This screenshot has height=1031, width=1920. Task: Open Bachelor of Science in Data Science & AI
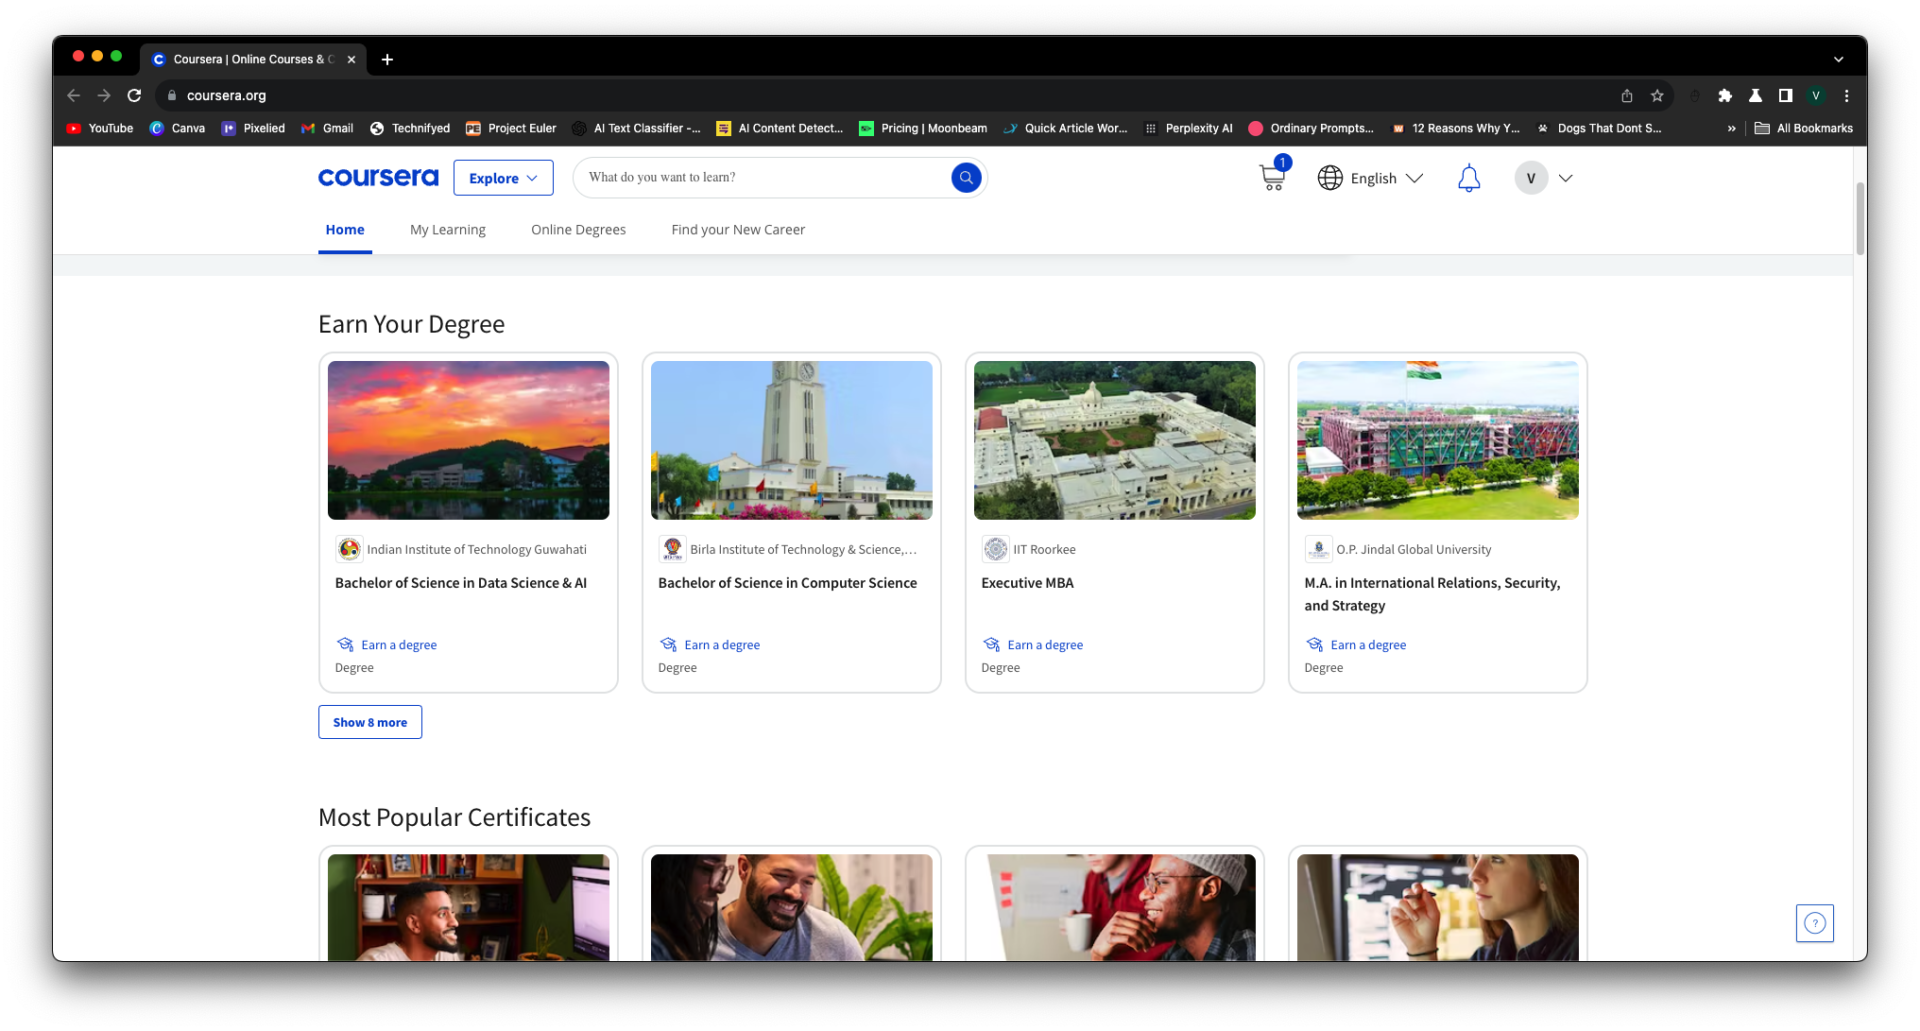pyautogui.click(x=461, y=583)
